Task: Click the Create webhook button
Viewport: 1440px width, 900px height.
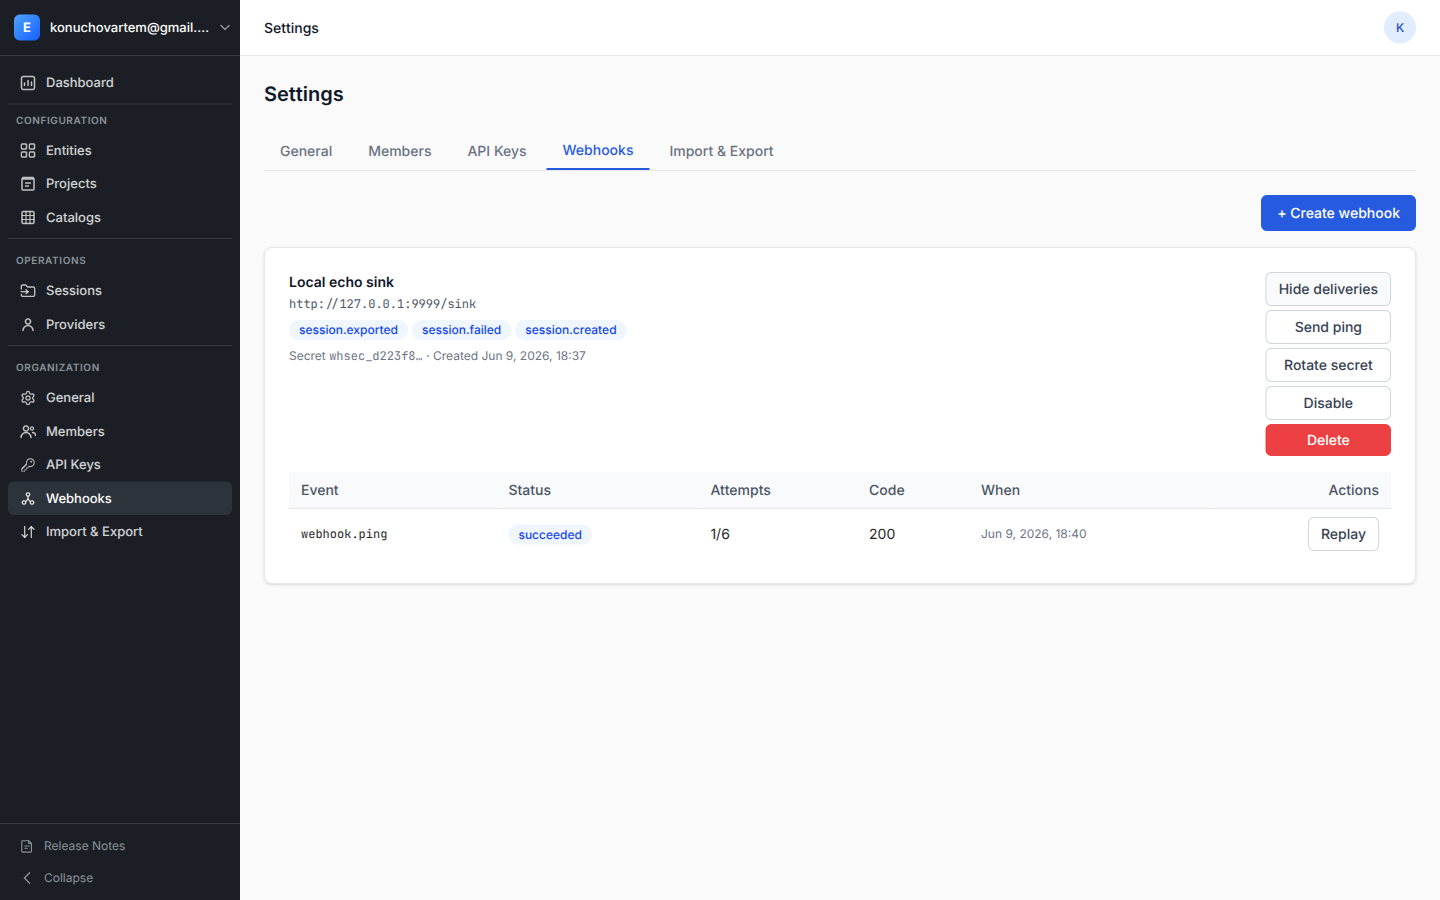Action: click(x=1338, y=213)
